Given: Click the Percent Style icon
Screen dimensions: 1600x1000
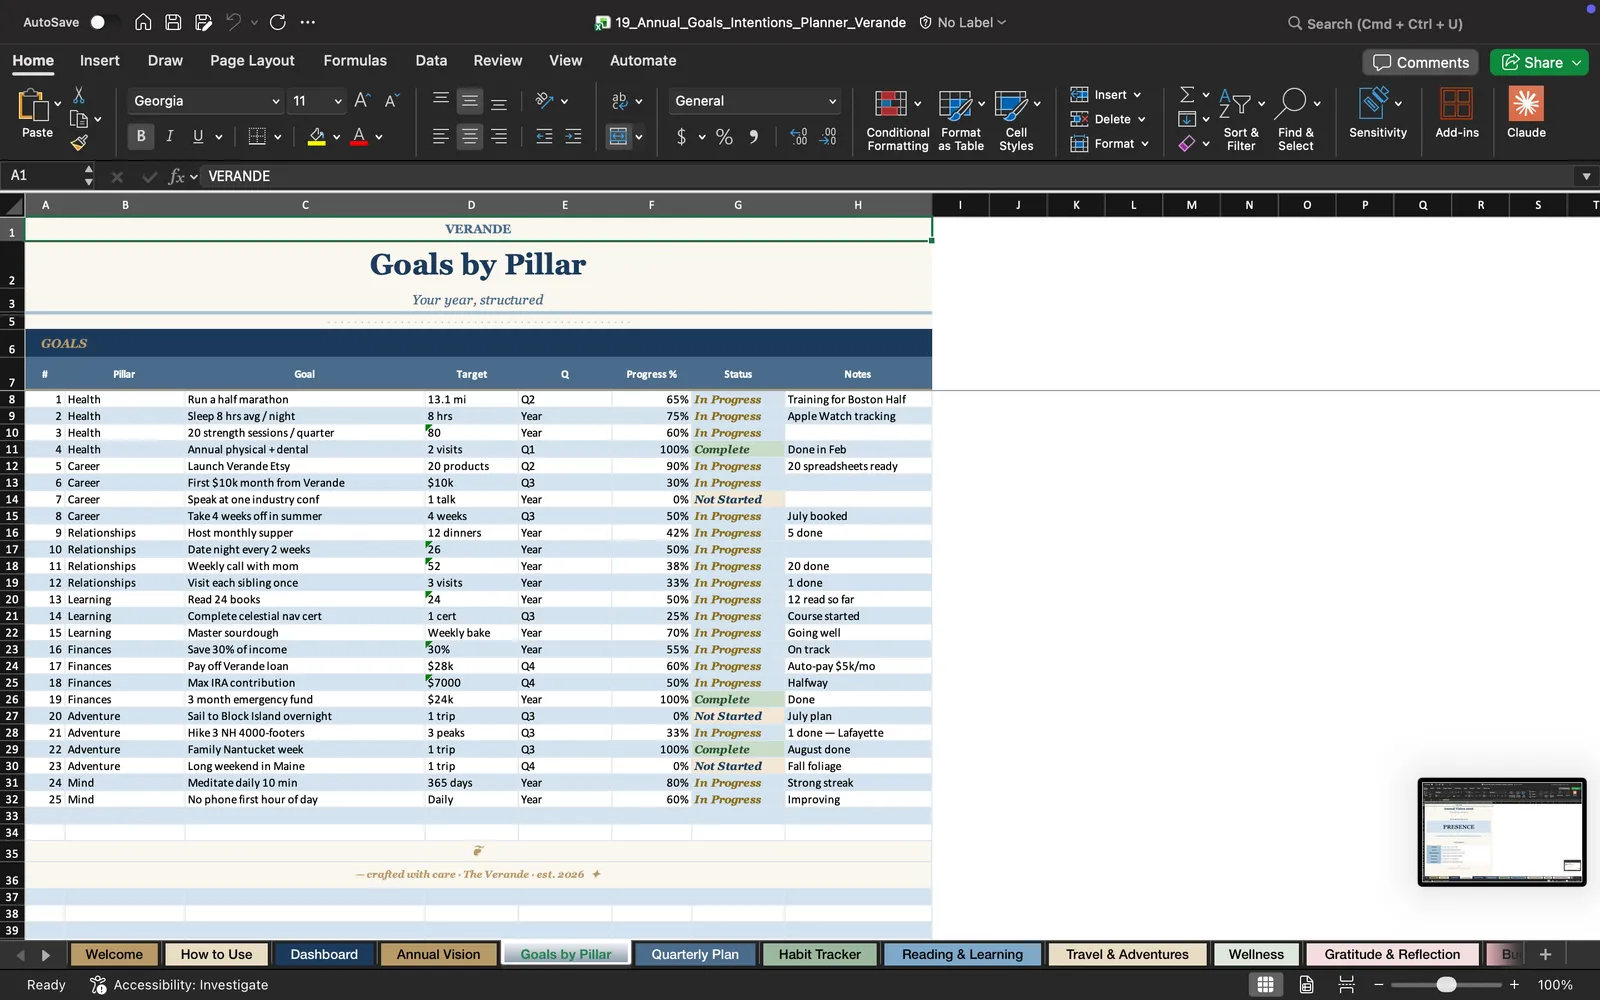Looking at the screenshot, I should point(724,136).
